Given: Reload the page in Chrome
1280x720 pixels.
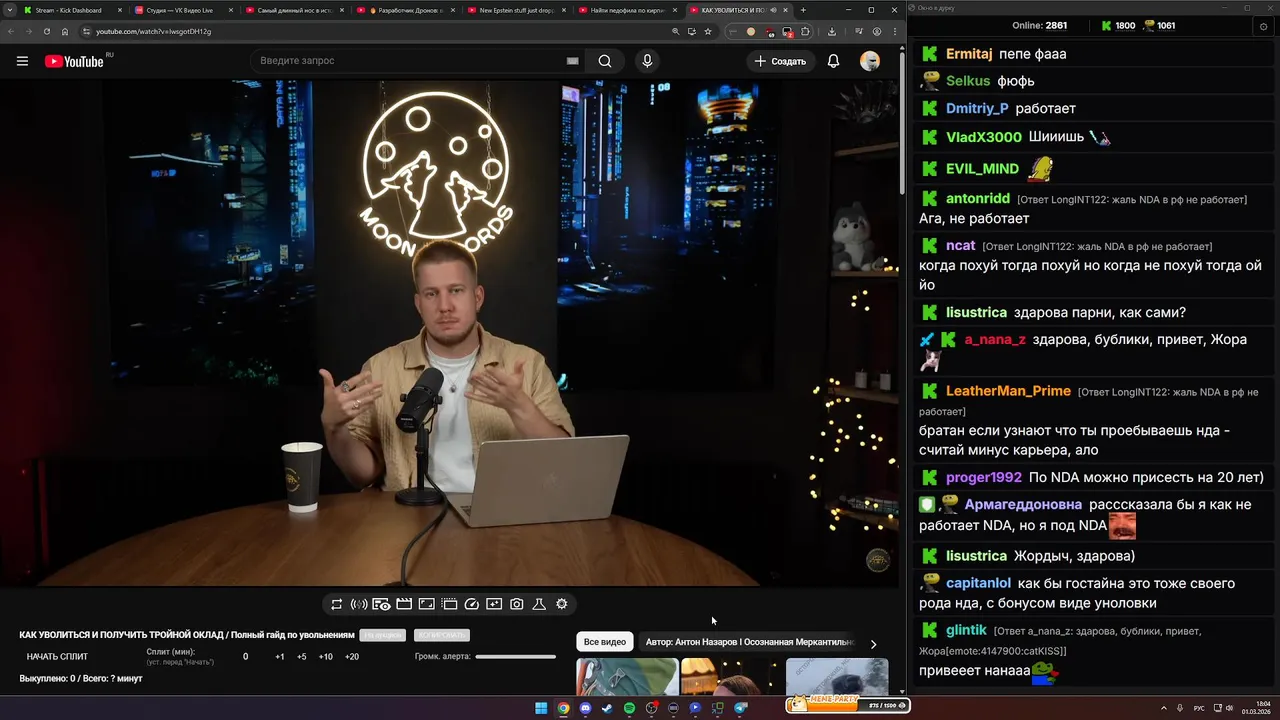Looking at the screenshot, I should point(47,31).
